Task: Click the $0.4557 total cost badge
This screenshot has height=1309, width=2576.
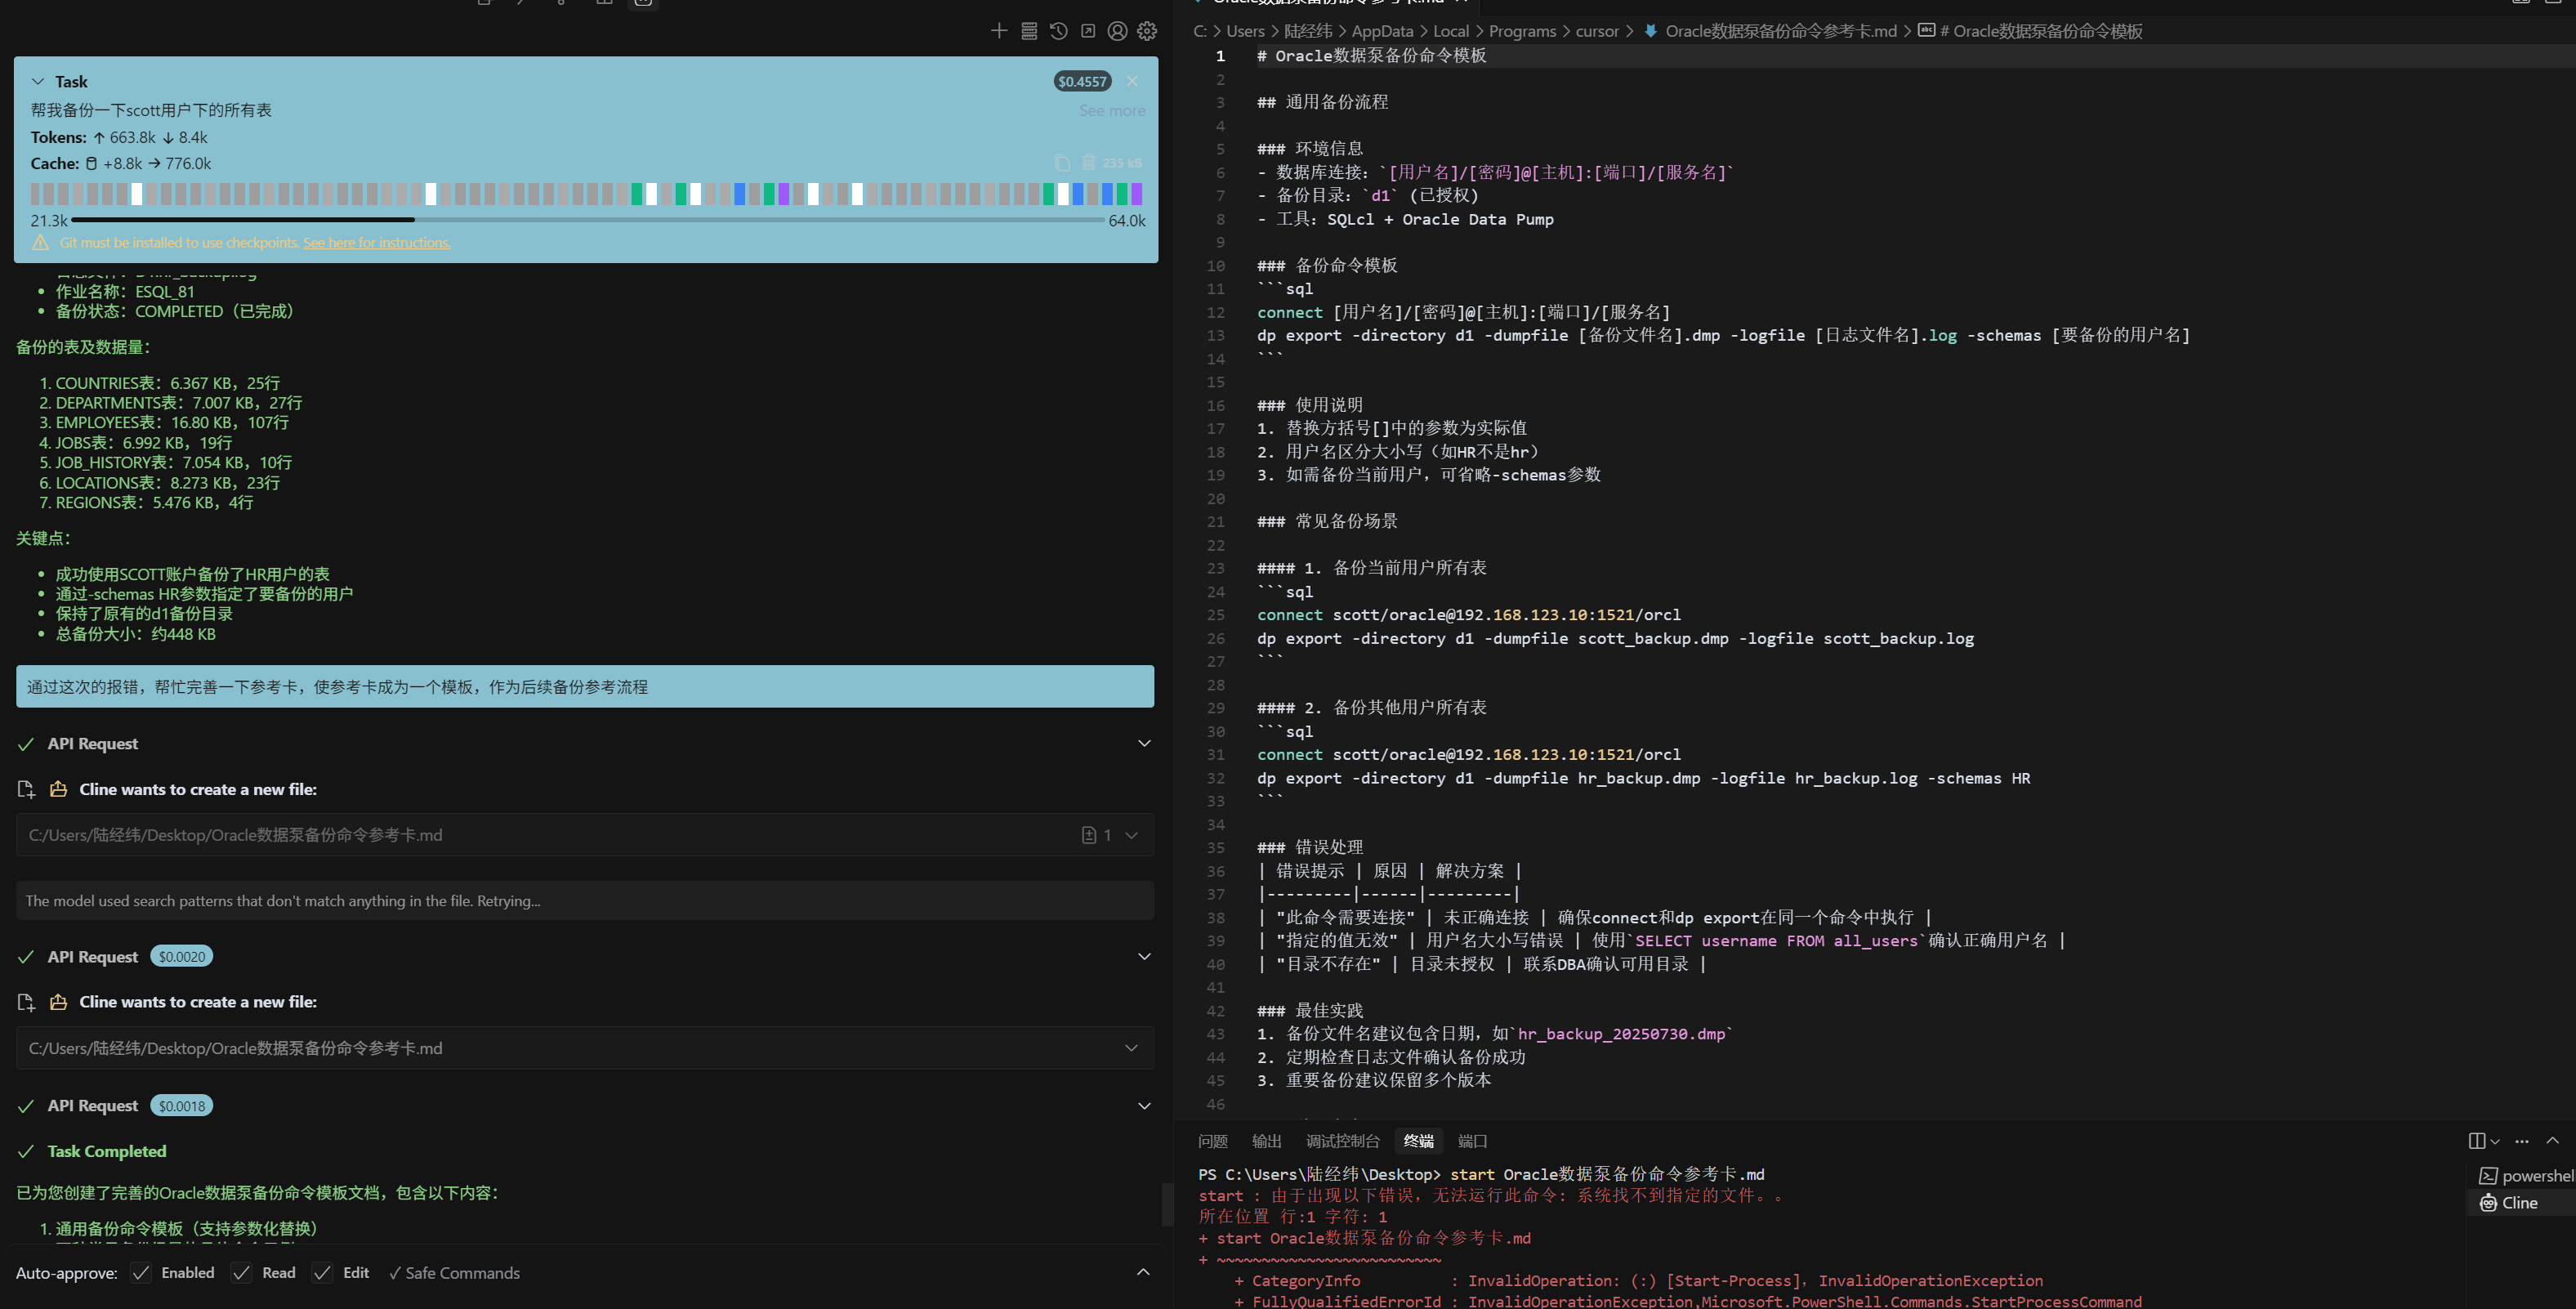Action: point(1082,81)
